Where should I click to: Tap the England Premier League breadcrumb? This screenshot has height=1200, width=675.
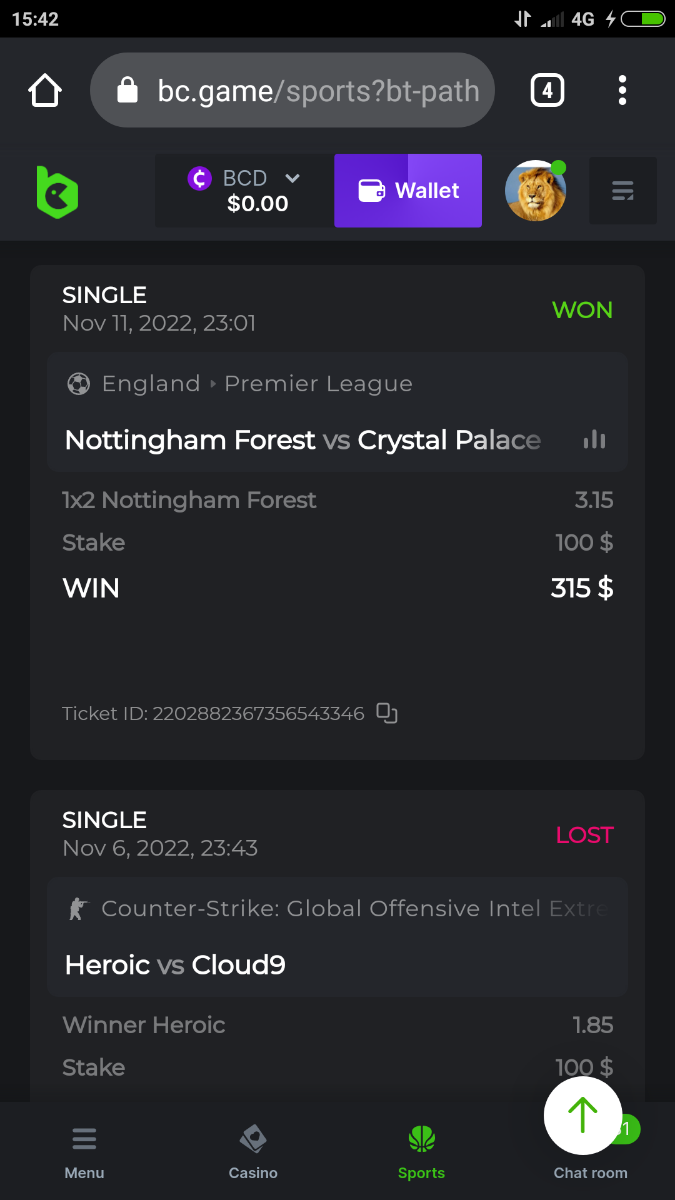[257, 384]
